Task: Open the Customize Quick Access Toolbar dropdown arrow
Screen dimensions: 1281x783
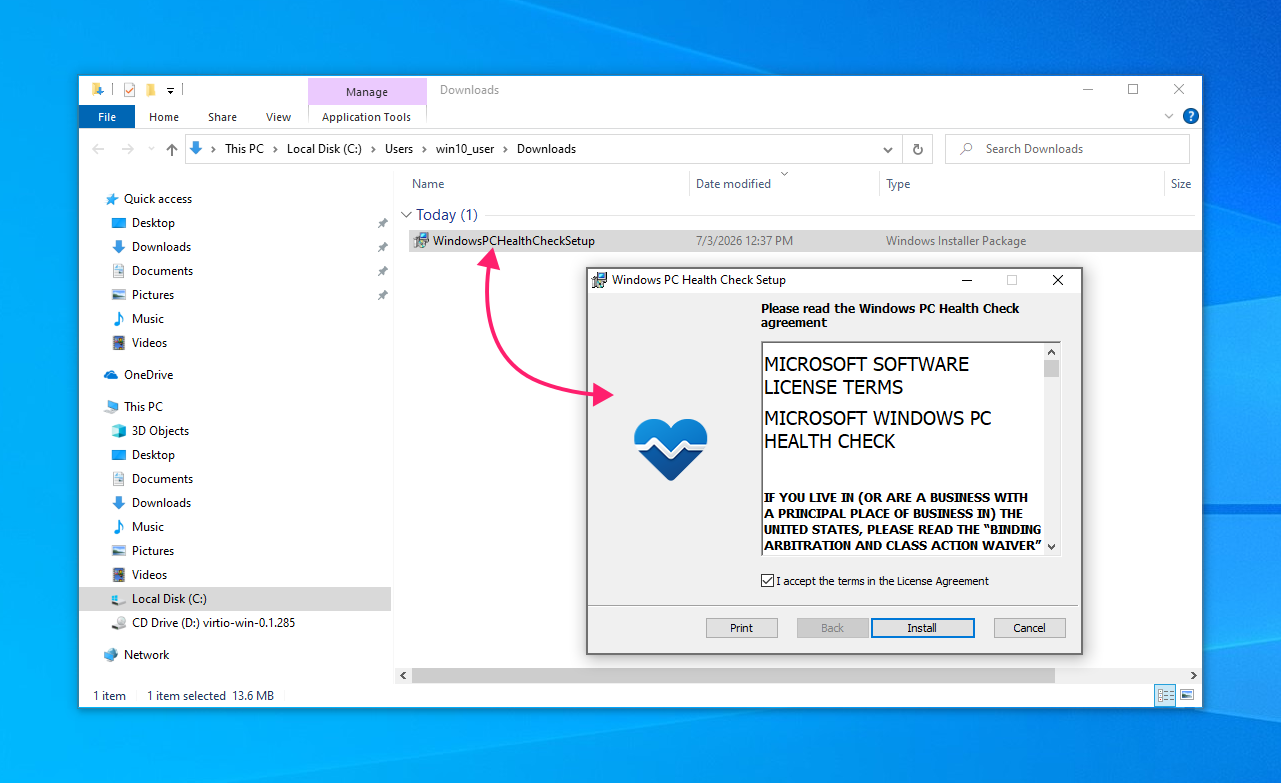Action: [170, 90]
